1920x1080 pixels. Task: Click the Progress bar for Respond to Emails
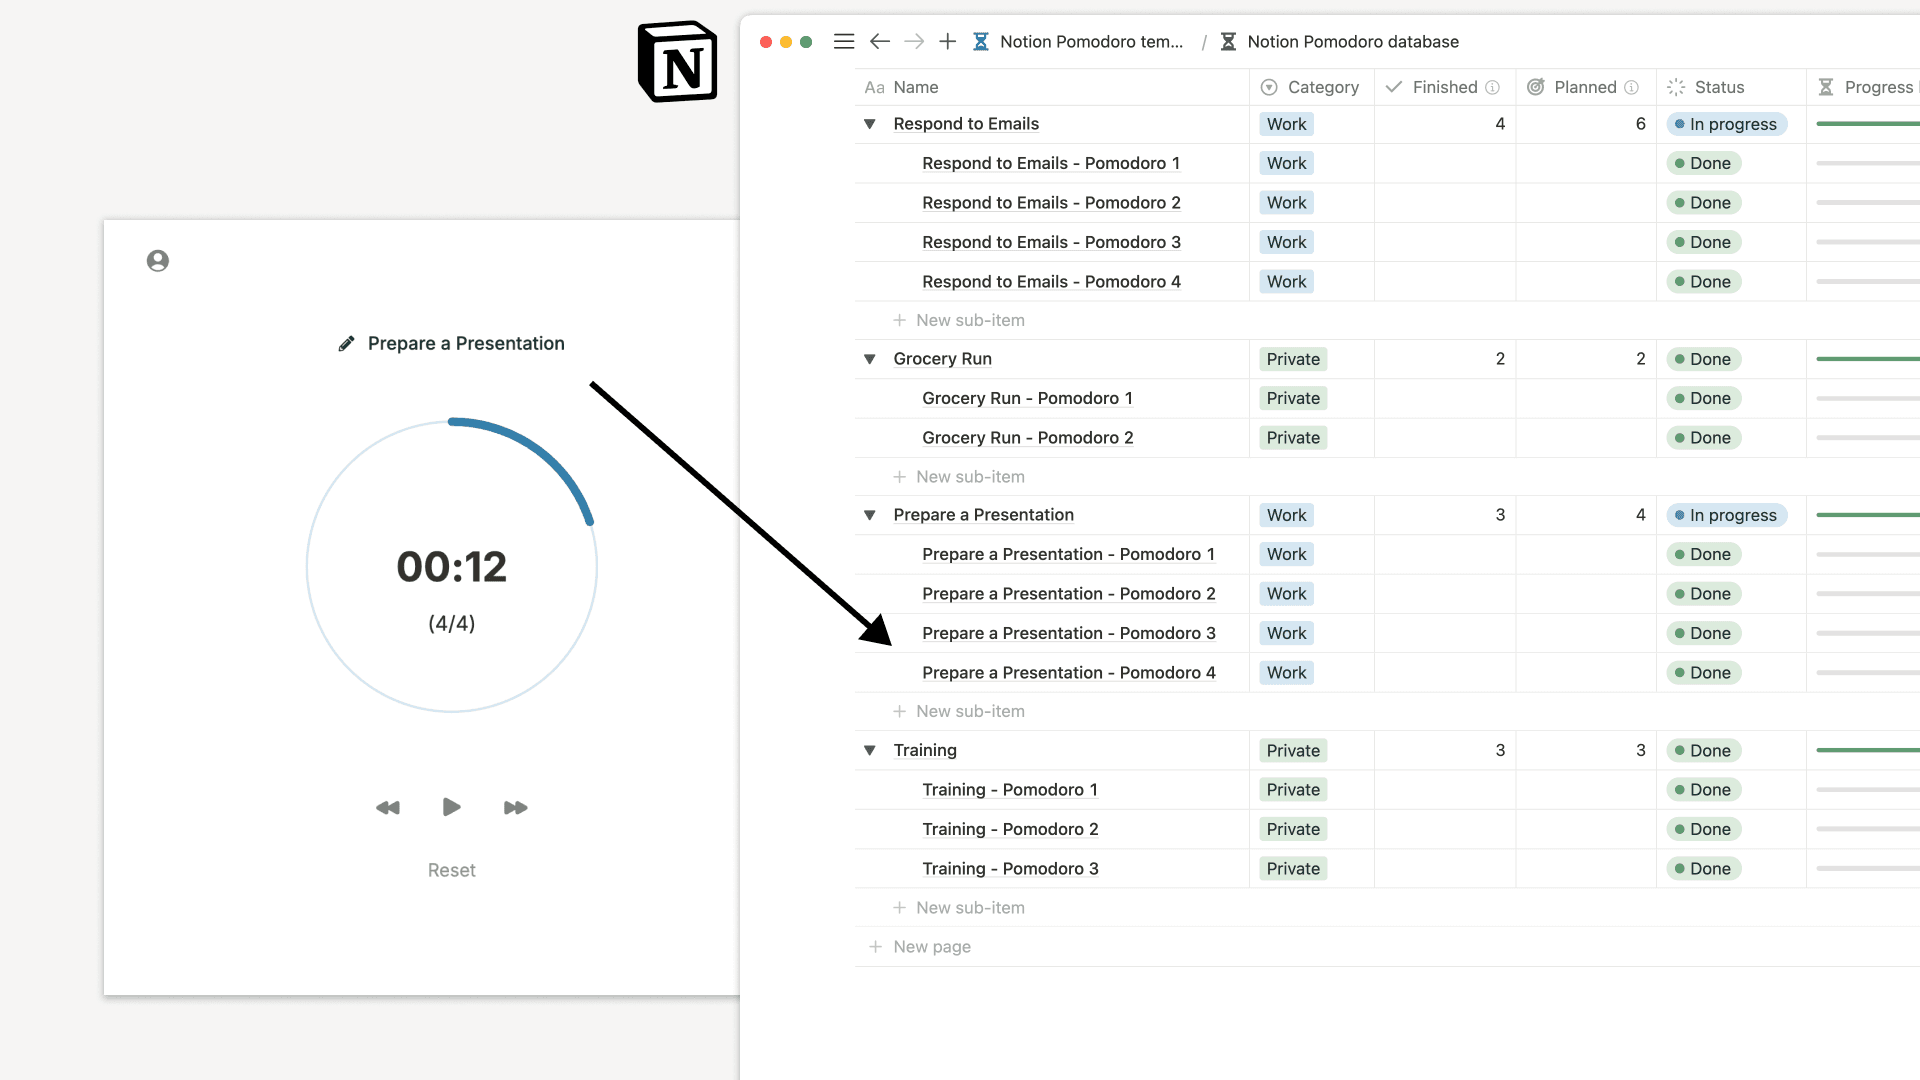[x=1868, y=124]
